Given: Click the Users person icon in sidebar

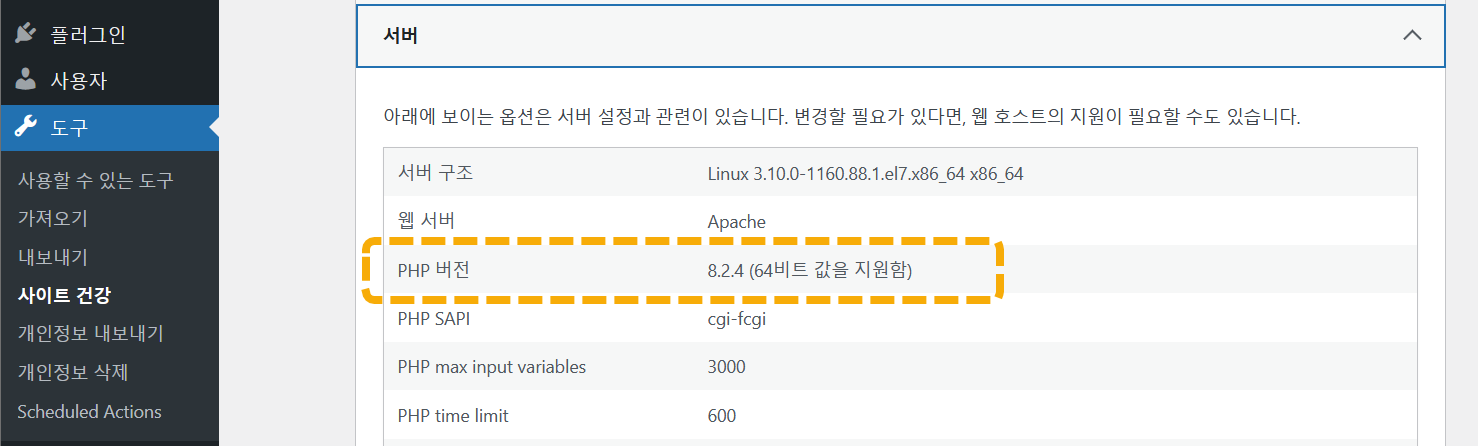Looking at the screenshot, I should pyautogui.click(x=26, y=80).
